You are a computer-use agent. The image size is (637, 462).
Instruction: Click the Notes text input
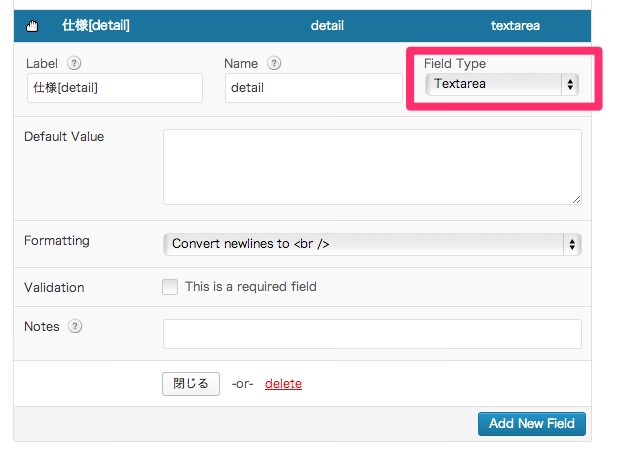point(372,334)
